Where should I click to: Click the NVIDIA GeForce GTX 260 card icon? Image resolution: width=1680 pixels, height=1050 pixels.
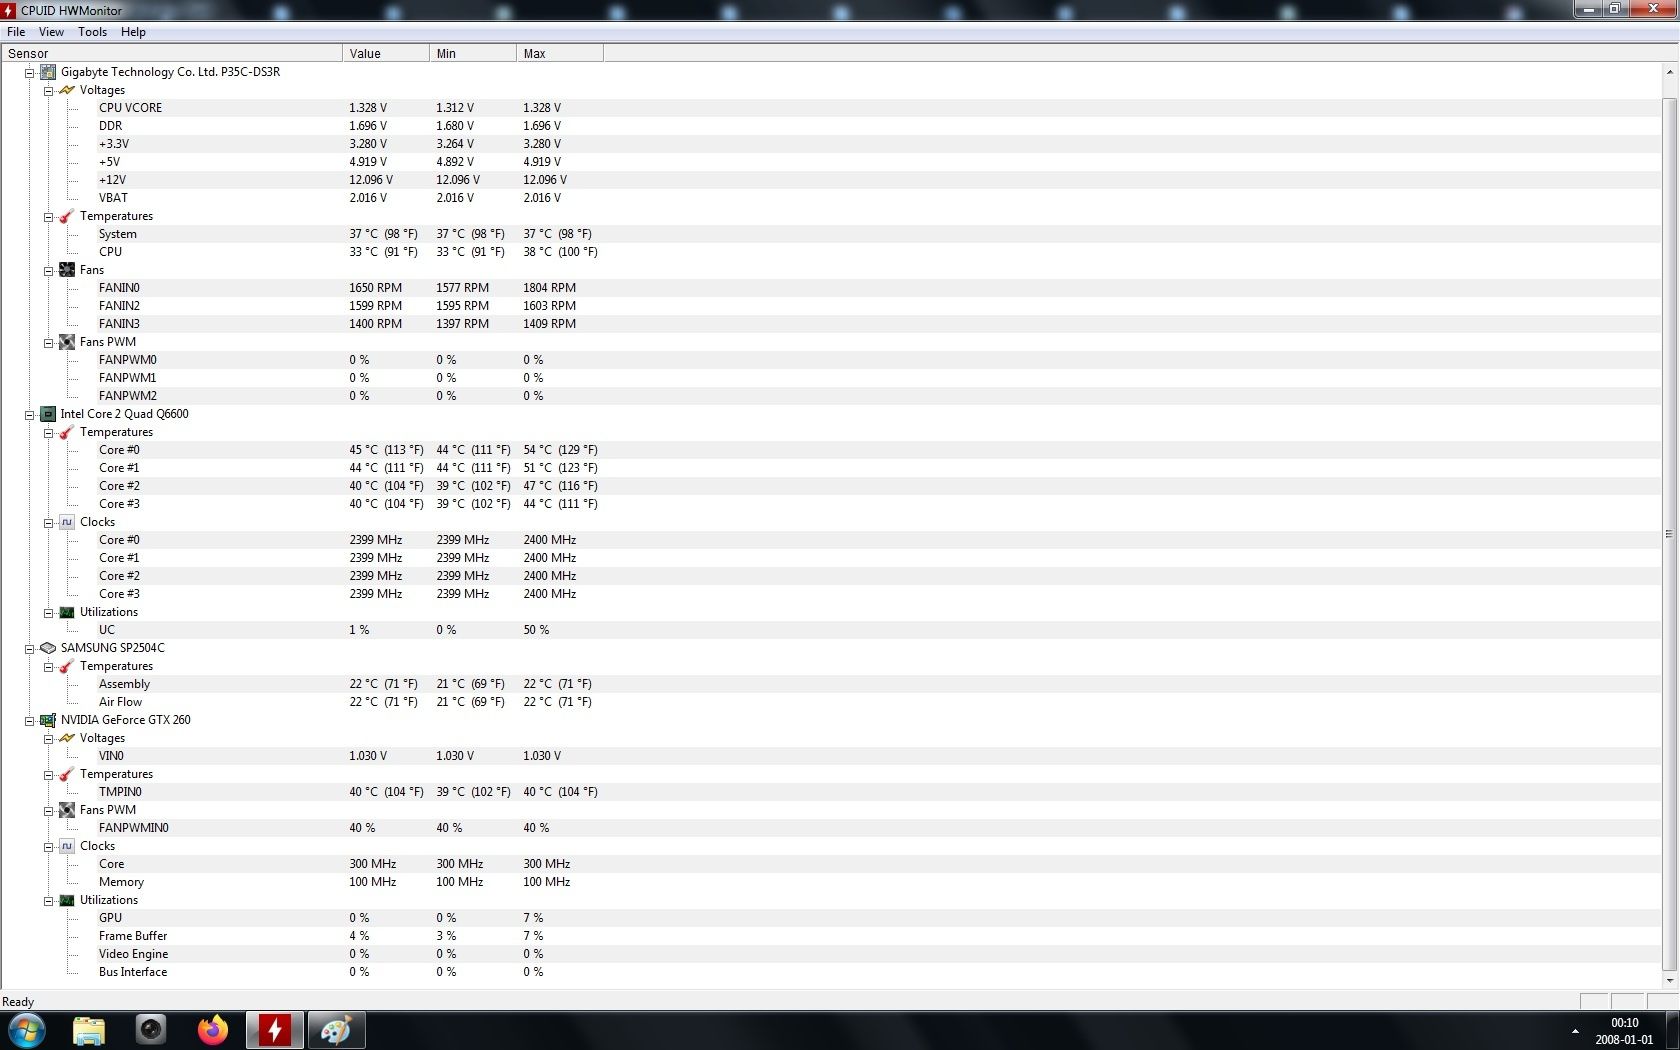click(x=48, y=720)
